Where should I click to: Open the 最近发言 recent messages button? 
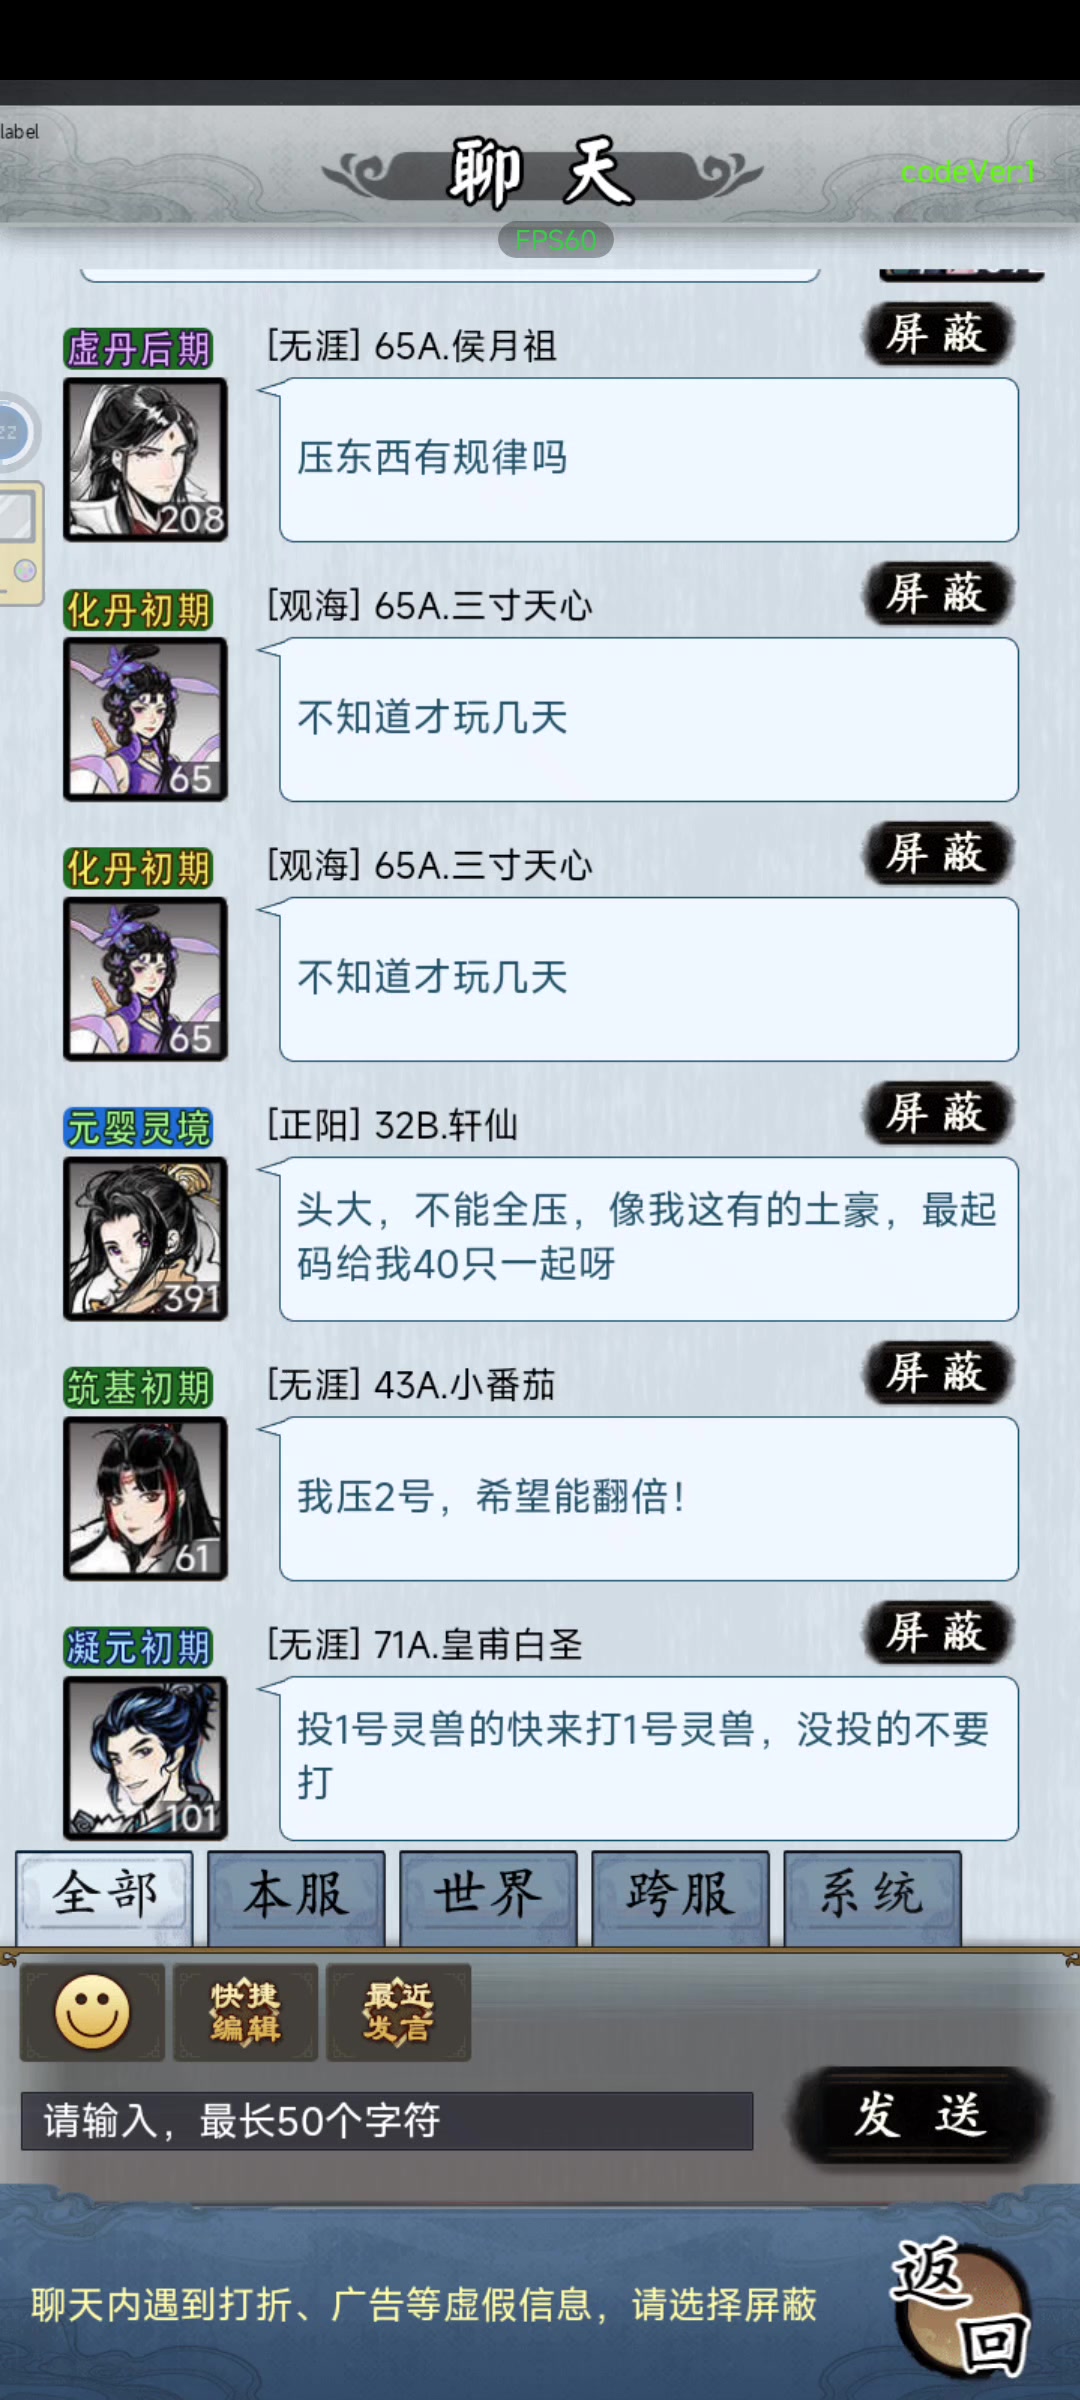point(398,2011)
